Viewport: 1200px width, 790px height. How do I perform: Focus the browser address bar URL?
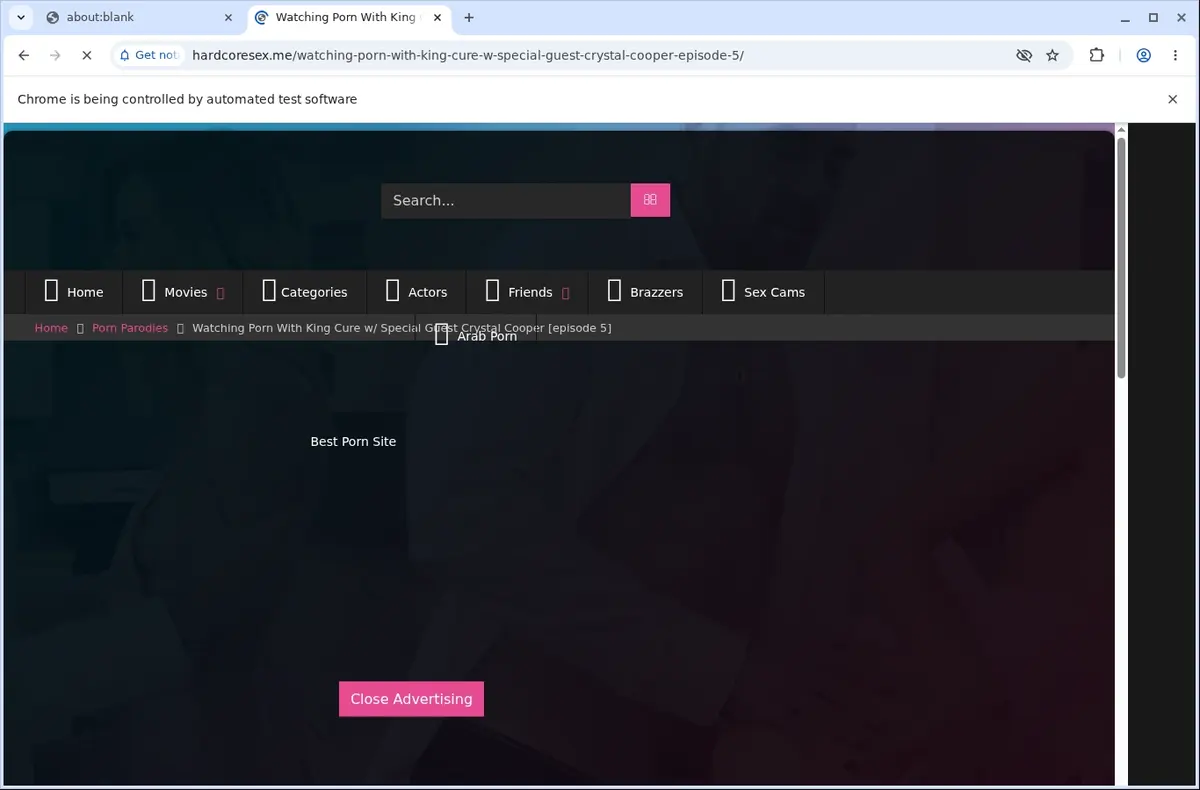[468, 55]
